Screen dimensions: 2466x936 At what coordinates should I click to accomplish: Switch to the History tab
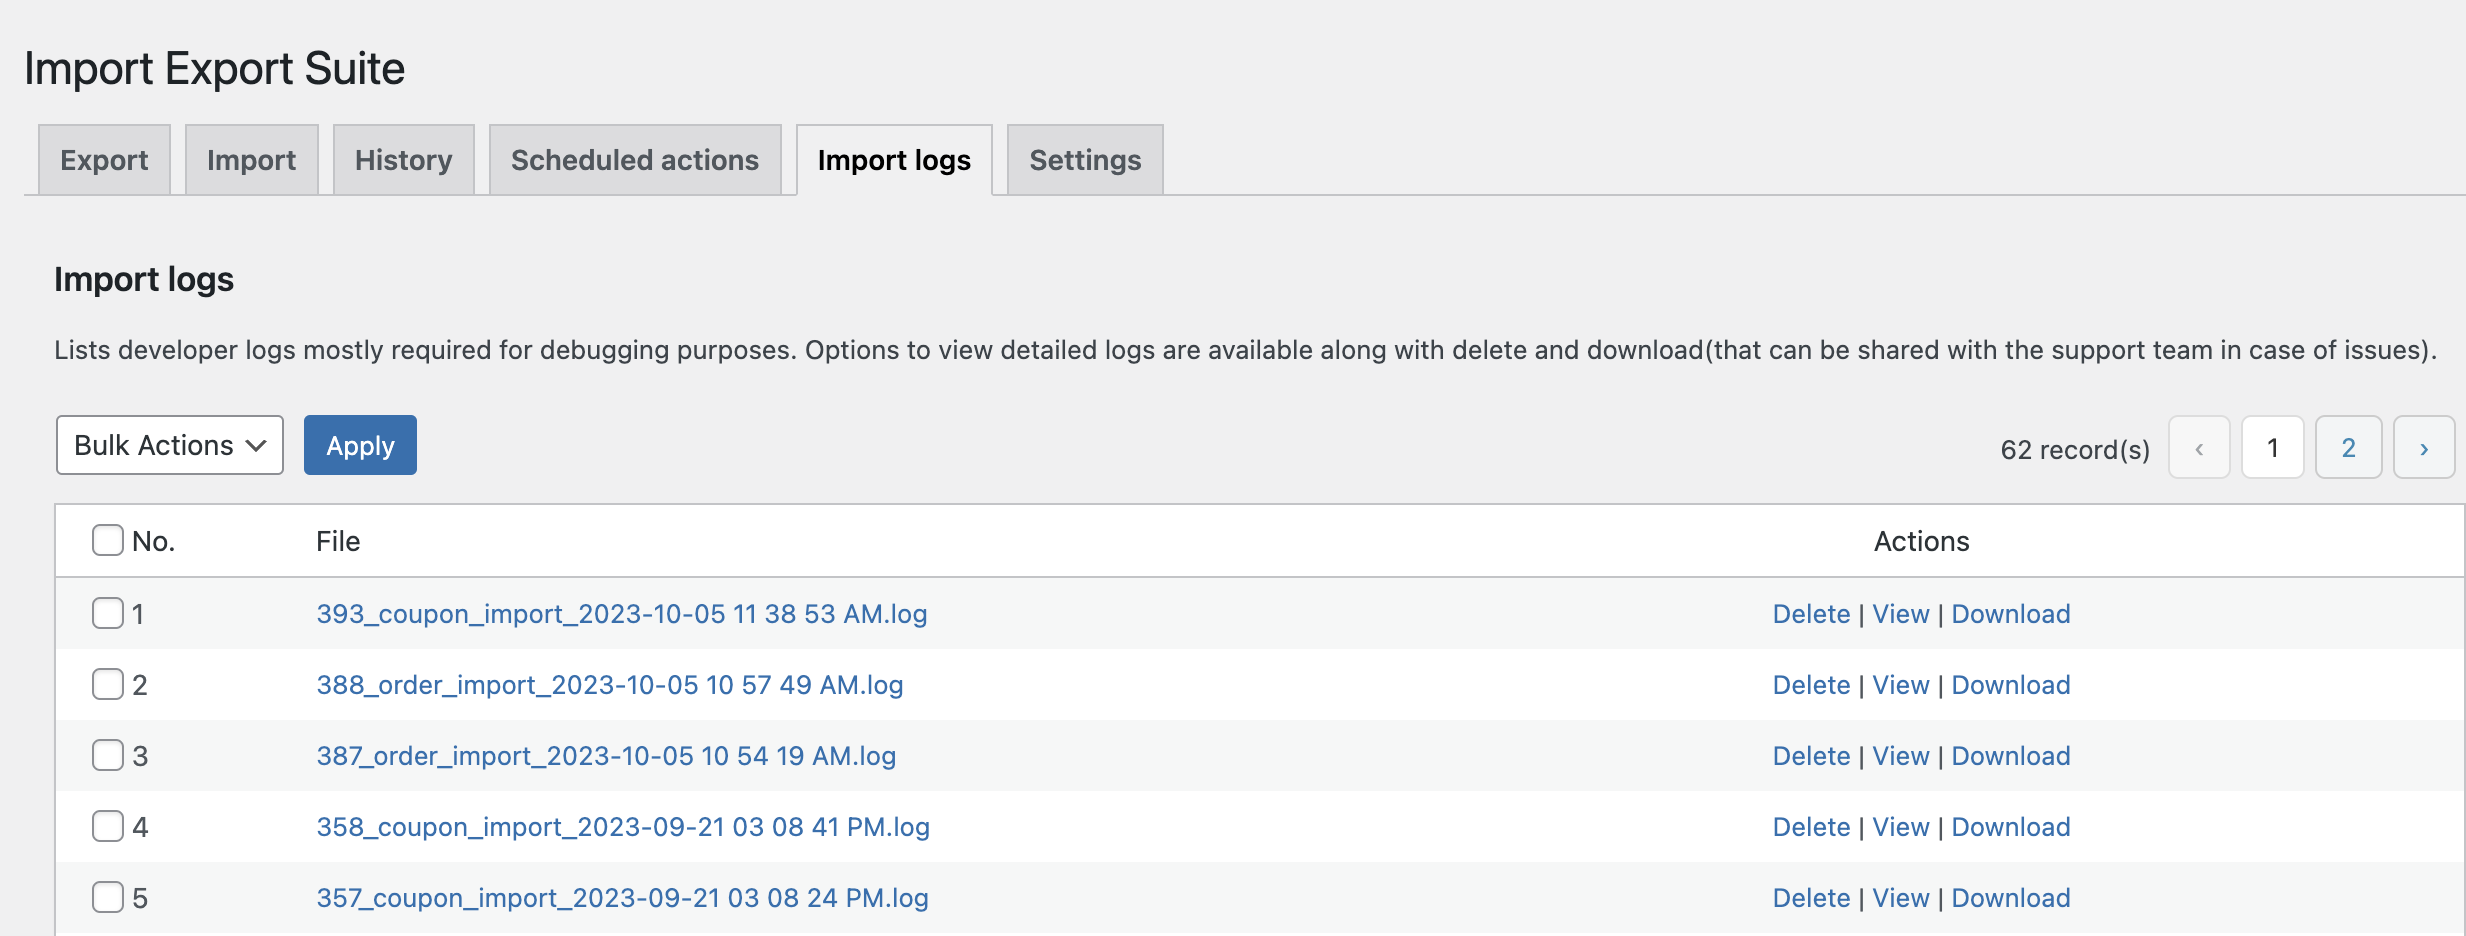coord(403,159)
